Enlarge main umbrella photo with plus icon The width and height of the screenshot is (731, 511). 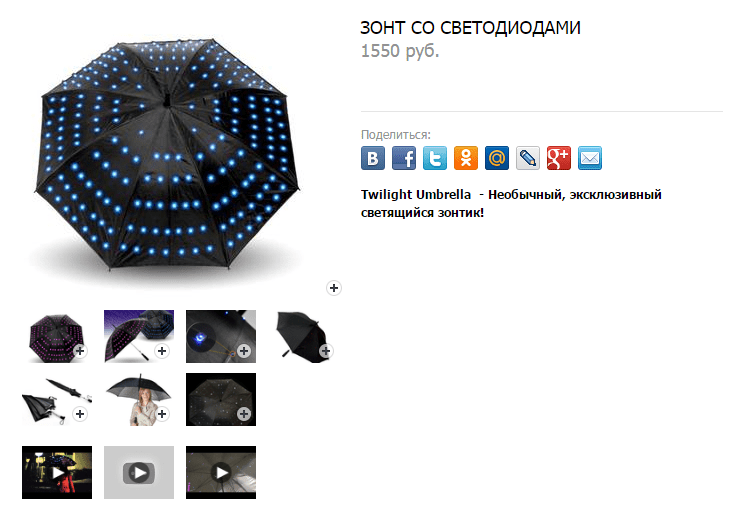pyautogui.click(x=333, y=288)
